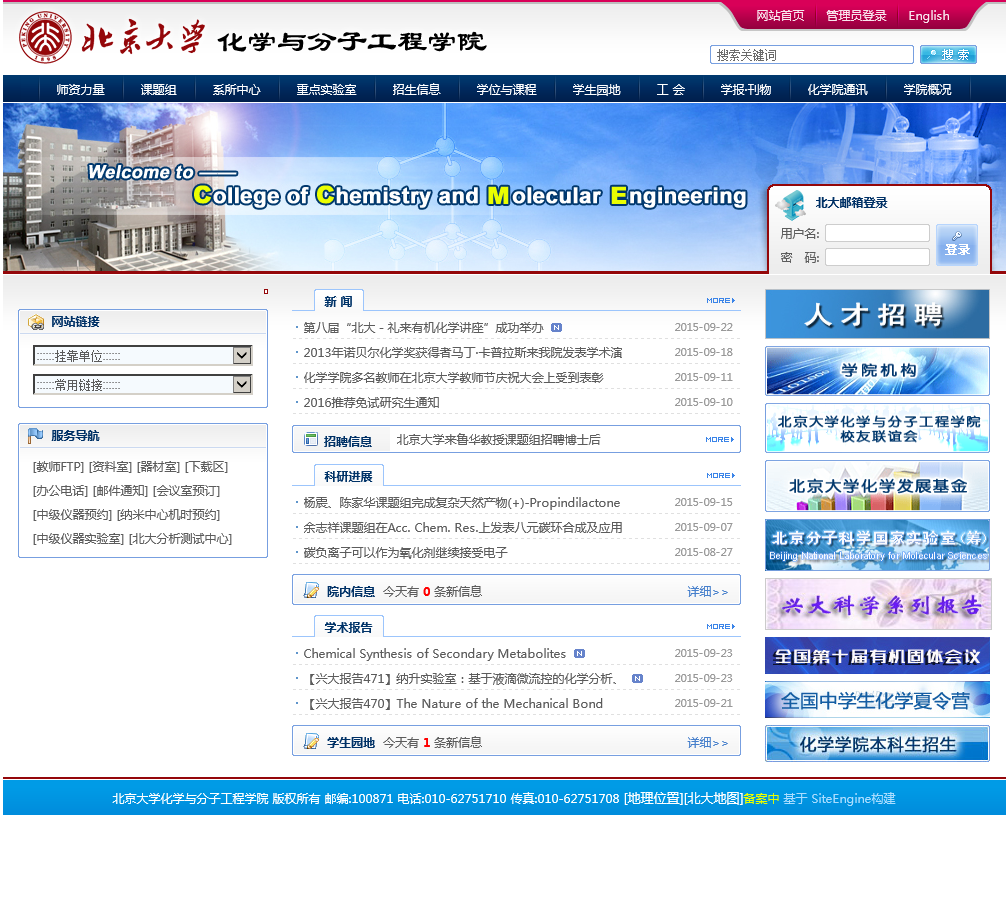The width and height of the screenshot is (1008, 916).
Task: Open The Nature of the Mechanical Bond report
Action: click(x=453, y=704)
